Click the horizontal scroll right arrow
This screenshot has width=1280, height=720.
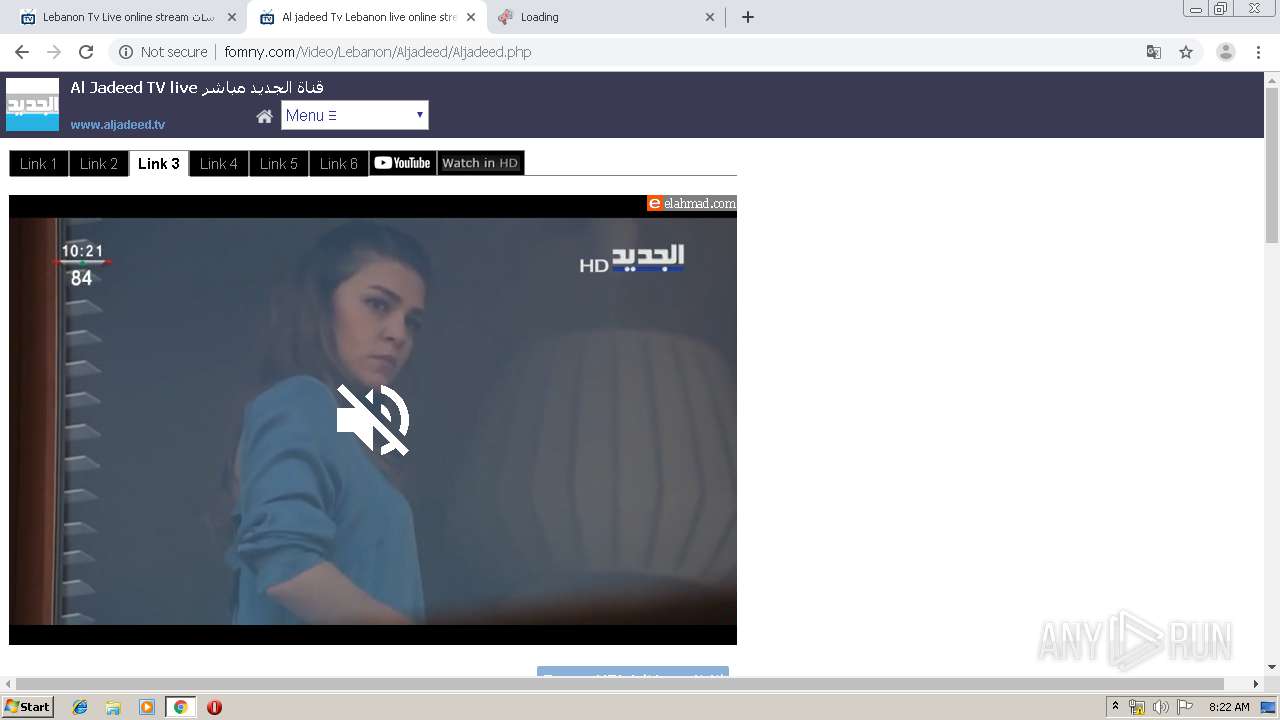[1256, 684]
